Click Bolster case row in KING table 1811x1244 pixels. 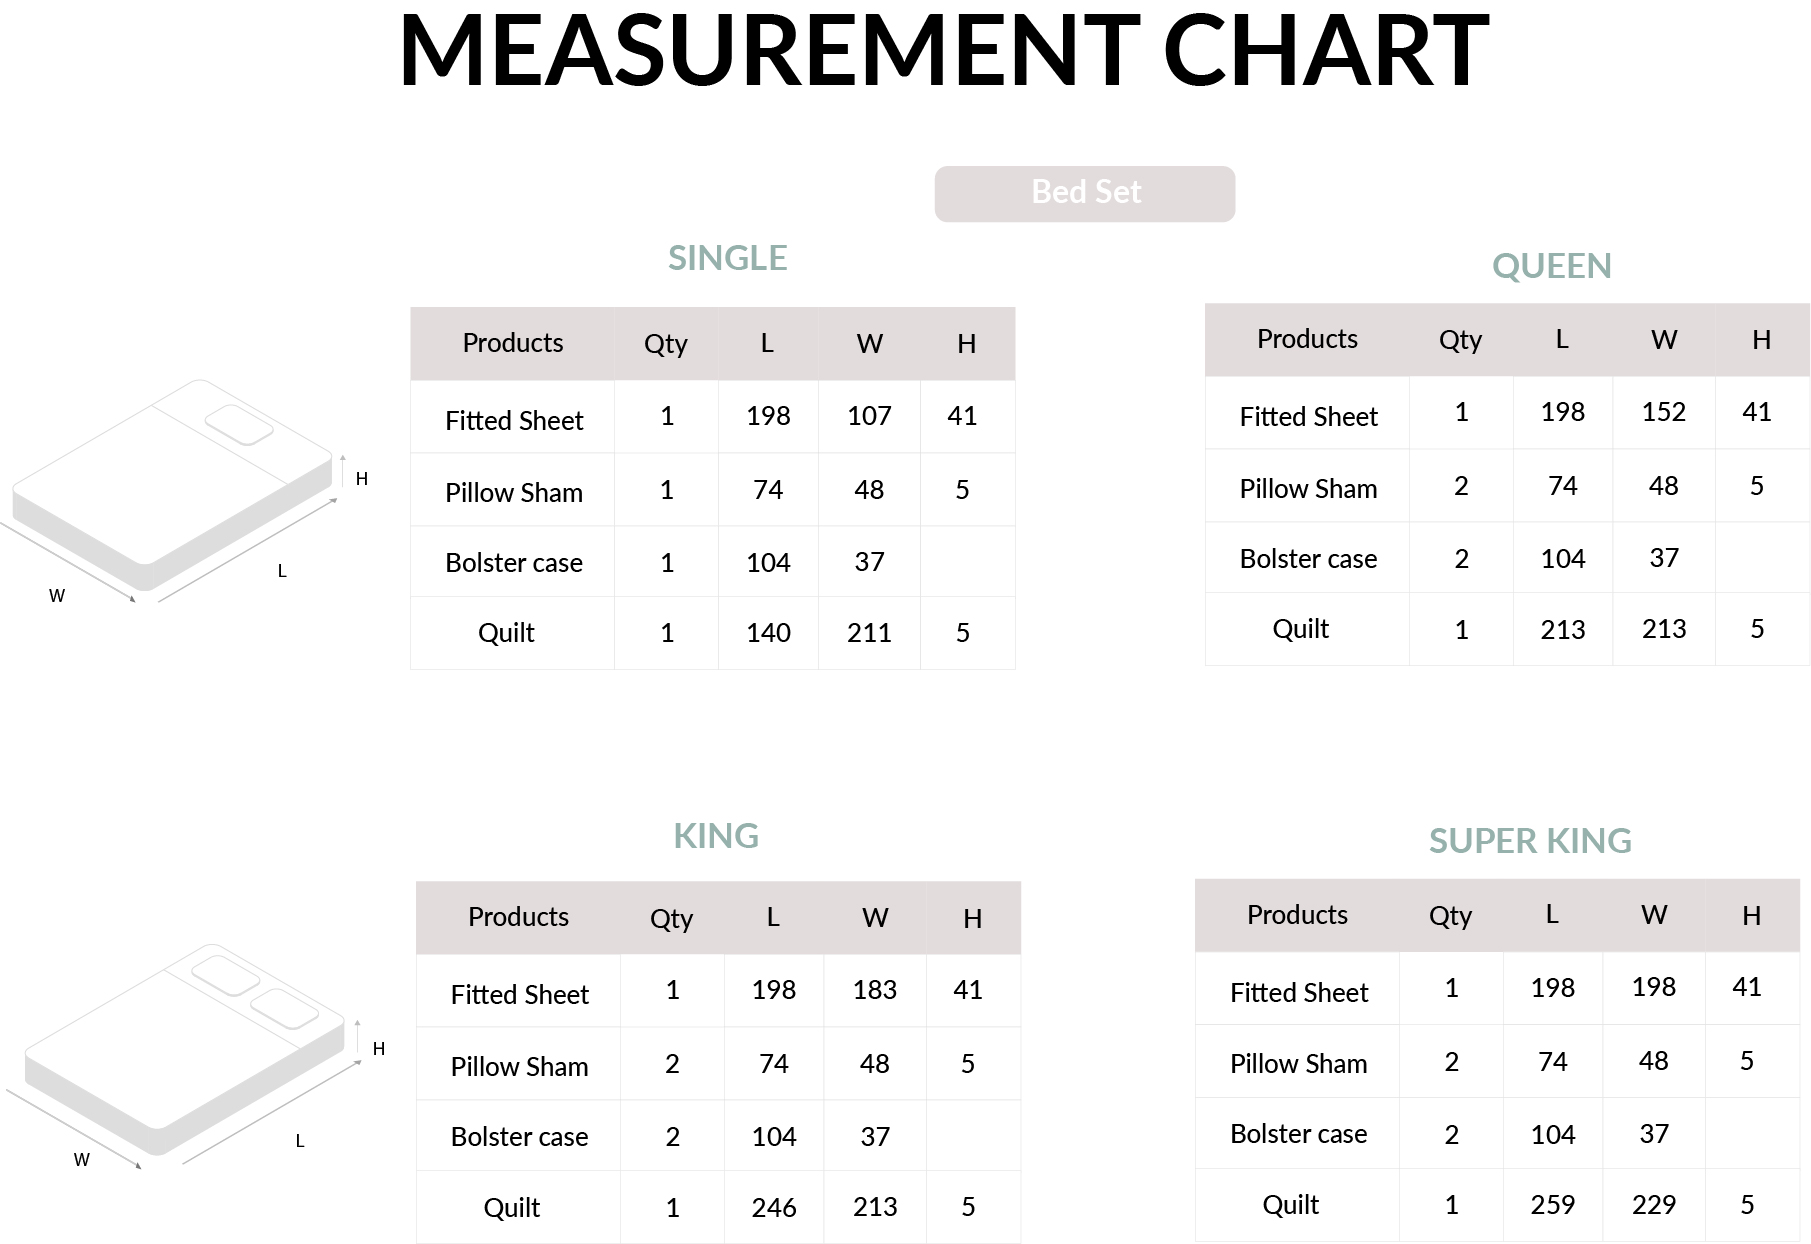718,1136
